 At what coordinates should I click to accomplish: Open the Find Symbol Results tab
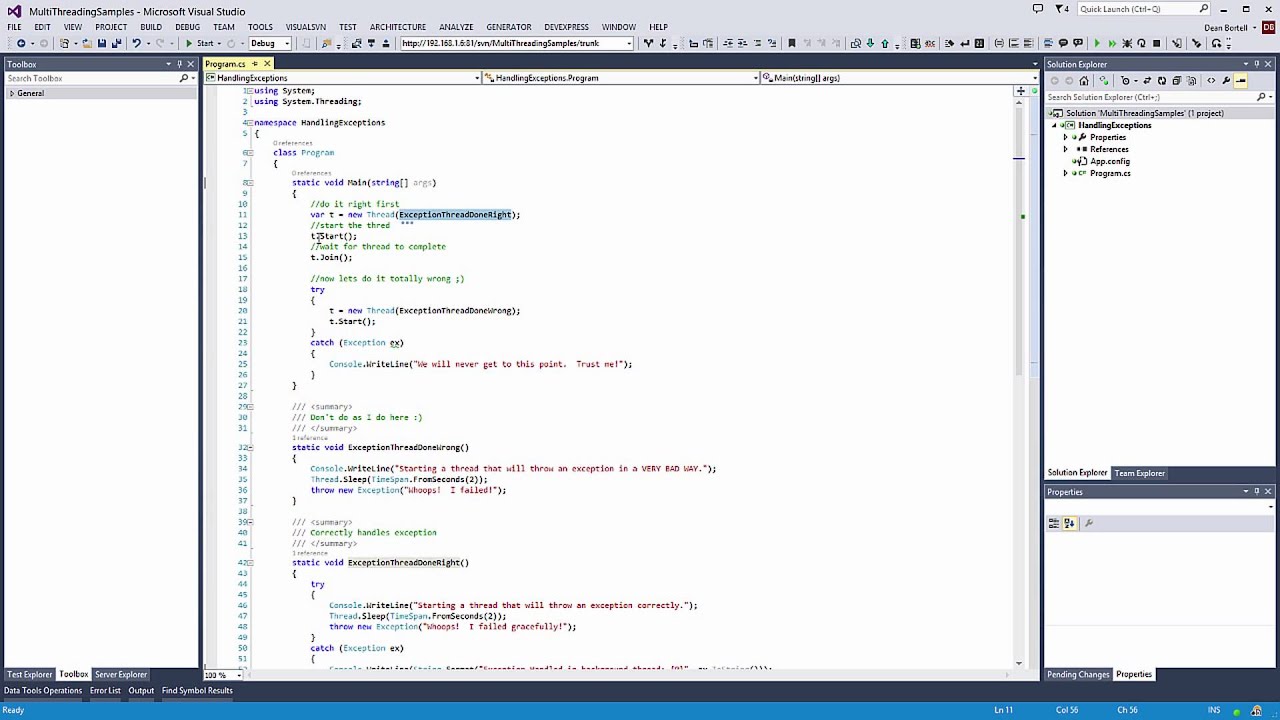pyautogui.click(x=197, y=691)
